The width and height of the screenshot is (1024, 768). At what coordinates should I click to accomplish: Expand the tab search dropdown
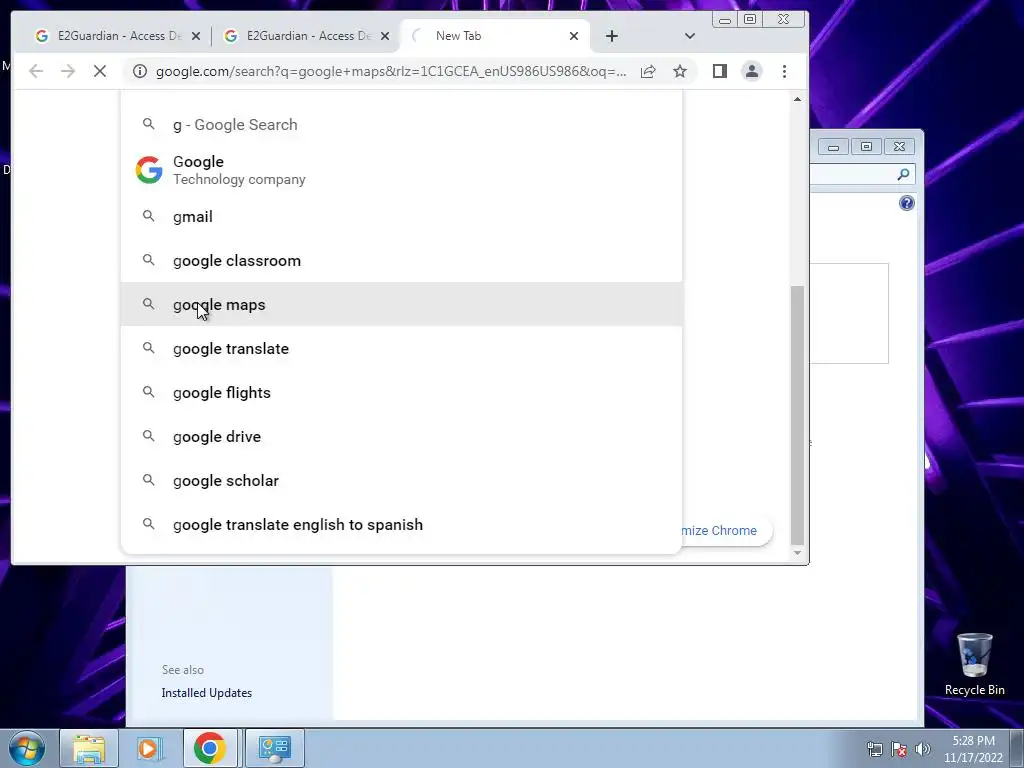tap(690, 36)
